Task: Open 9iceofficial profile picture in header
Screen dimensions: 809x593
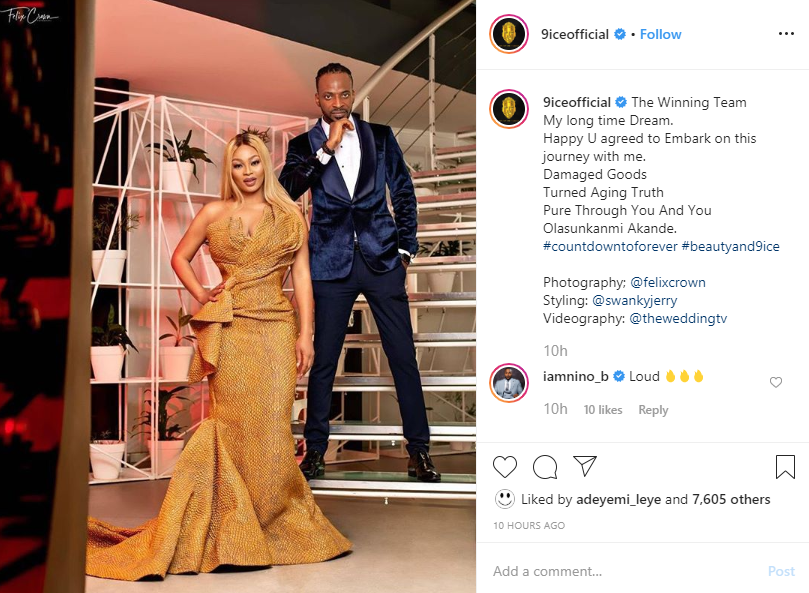Action: 509,34
